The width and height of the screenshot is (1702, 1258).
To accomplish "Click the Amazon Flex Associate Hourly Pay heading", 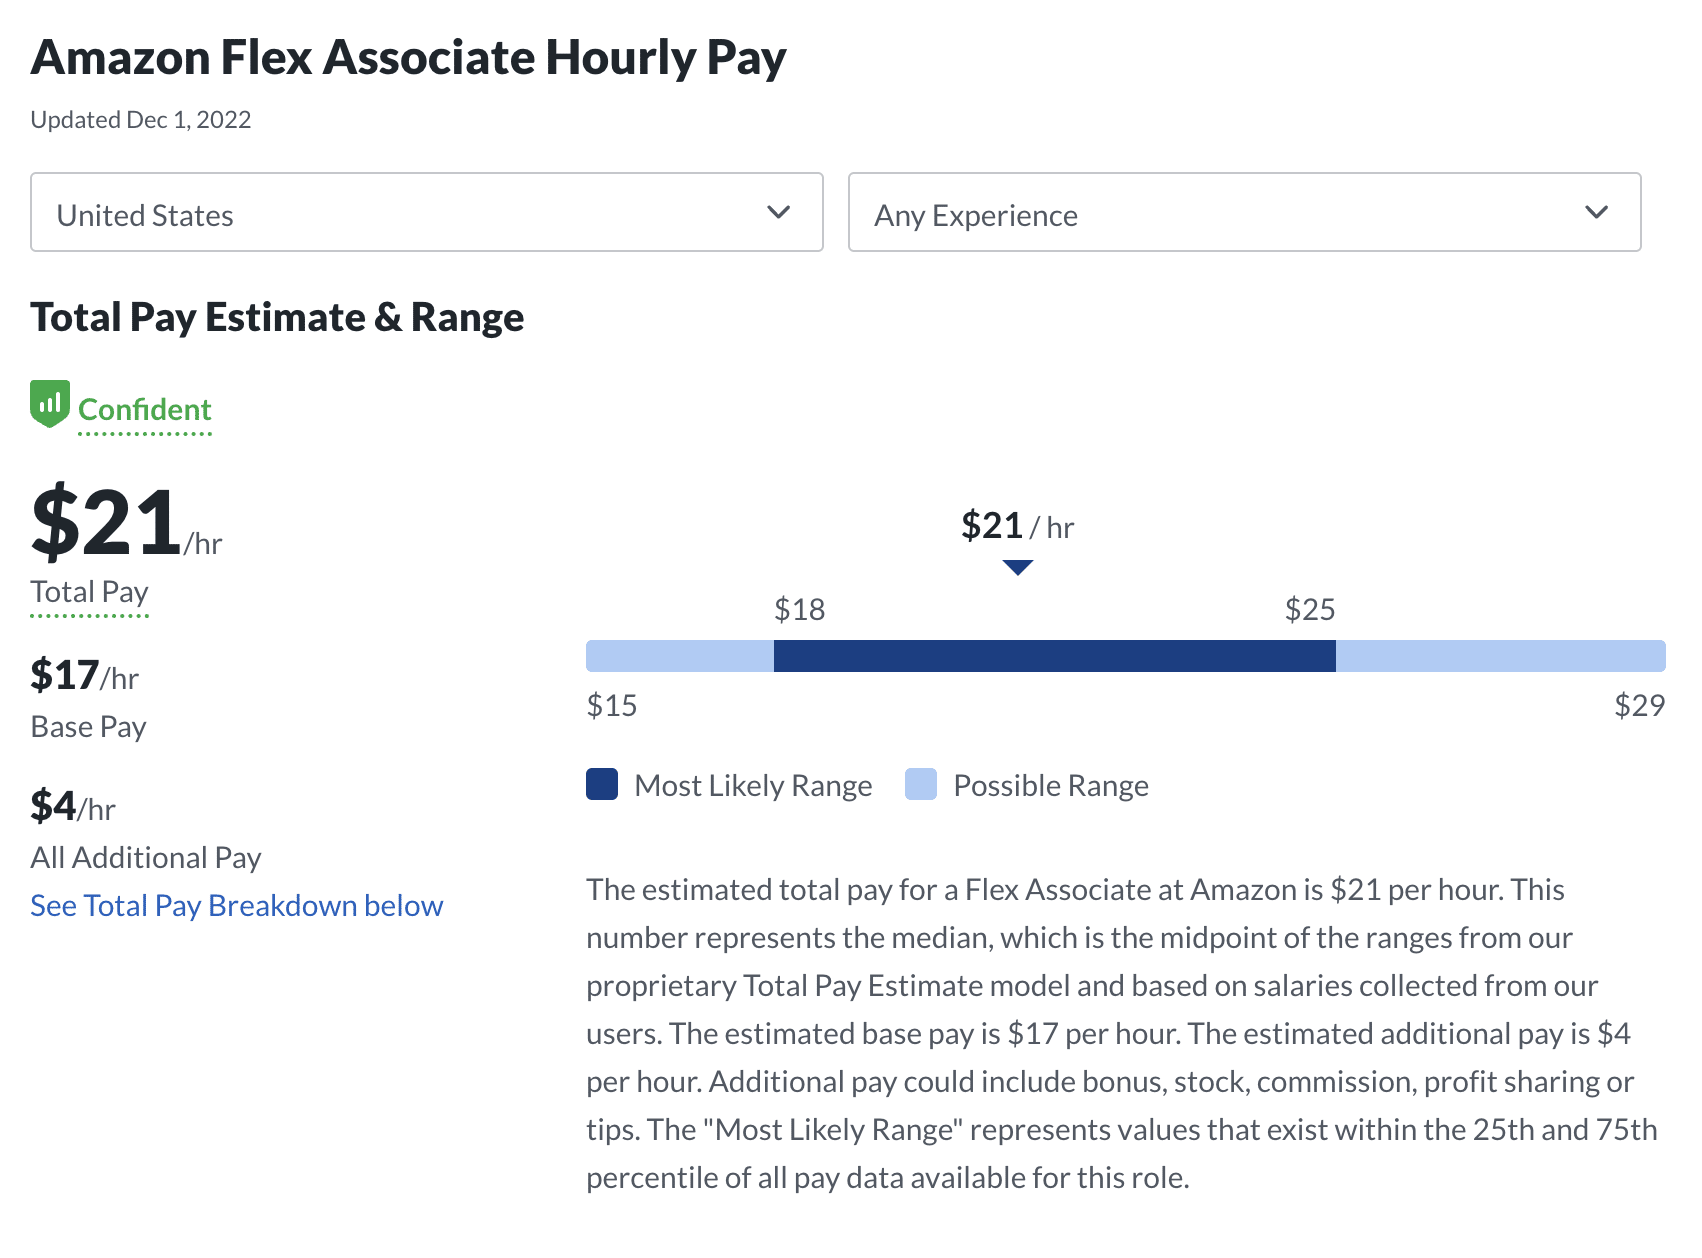I will [409, 58].
